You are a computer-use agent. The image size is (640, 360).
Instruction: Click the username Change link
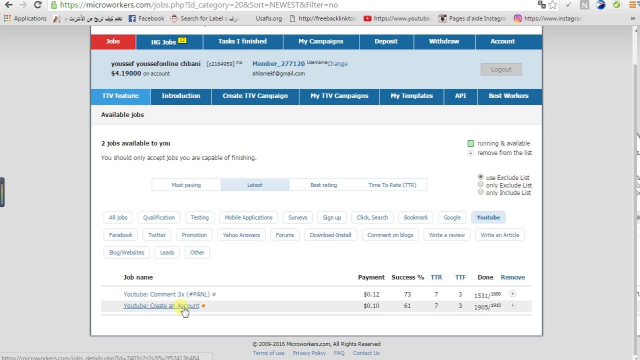pos(338,64)
